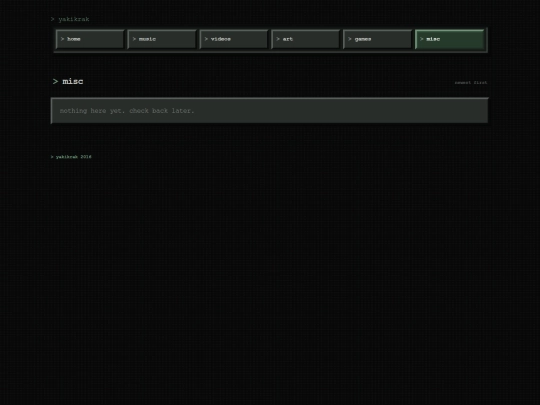
Task: Click the 'nothing here yet. check back later.' message
Action: [x=127, y=111]
